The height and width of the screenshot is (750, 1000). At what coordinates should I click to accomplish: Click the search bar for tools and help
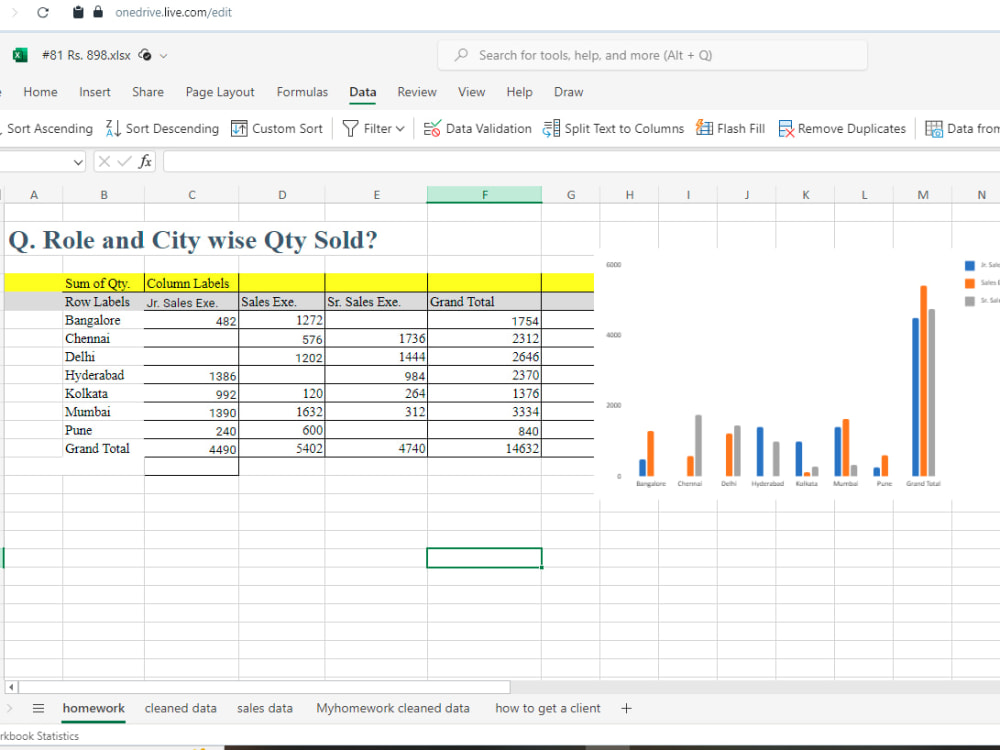click(652, 56)
